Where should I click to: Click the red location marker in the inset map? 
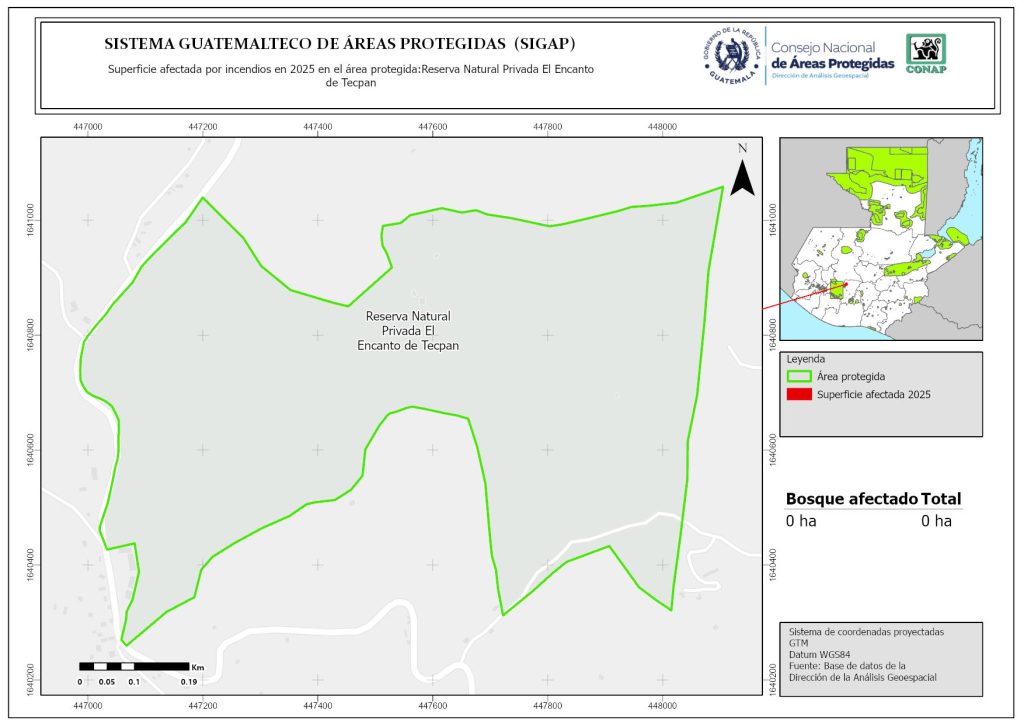tap(844, 285)
